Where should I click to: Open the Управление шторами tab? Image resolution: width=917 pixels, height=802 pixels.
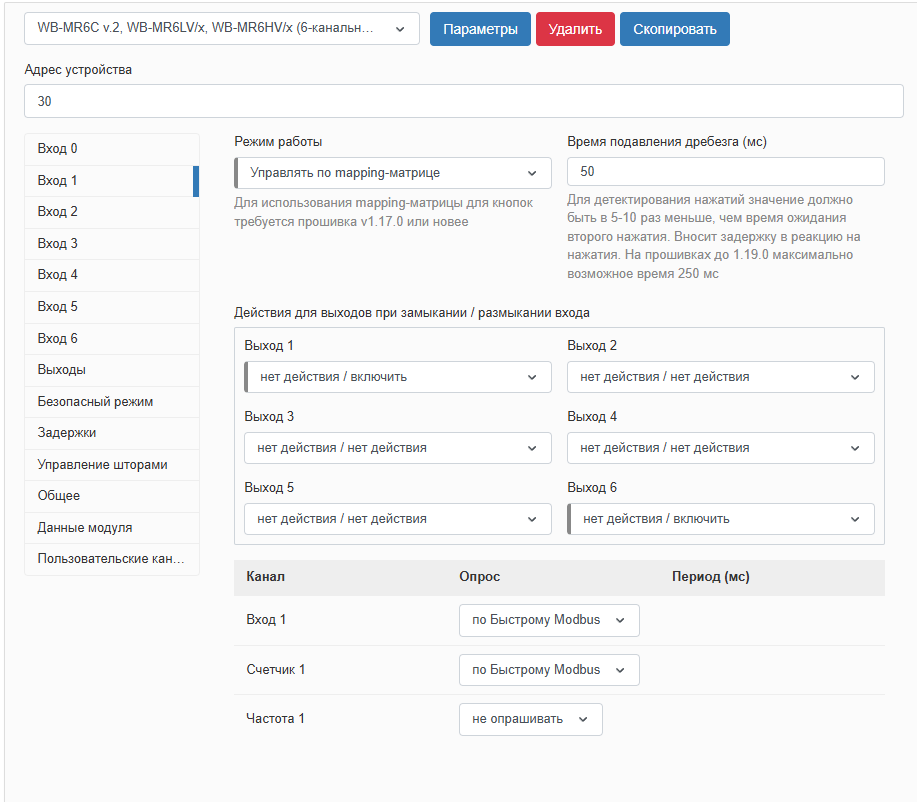click(111, 465)
